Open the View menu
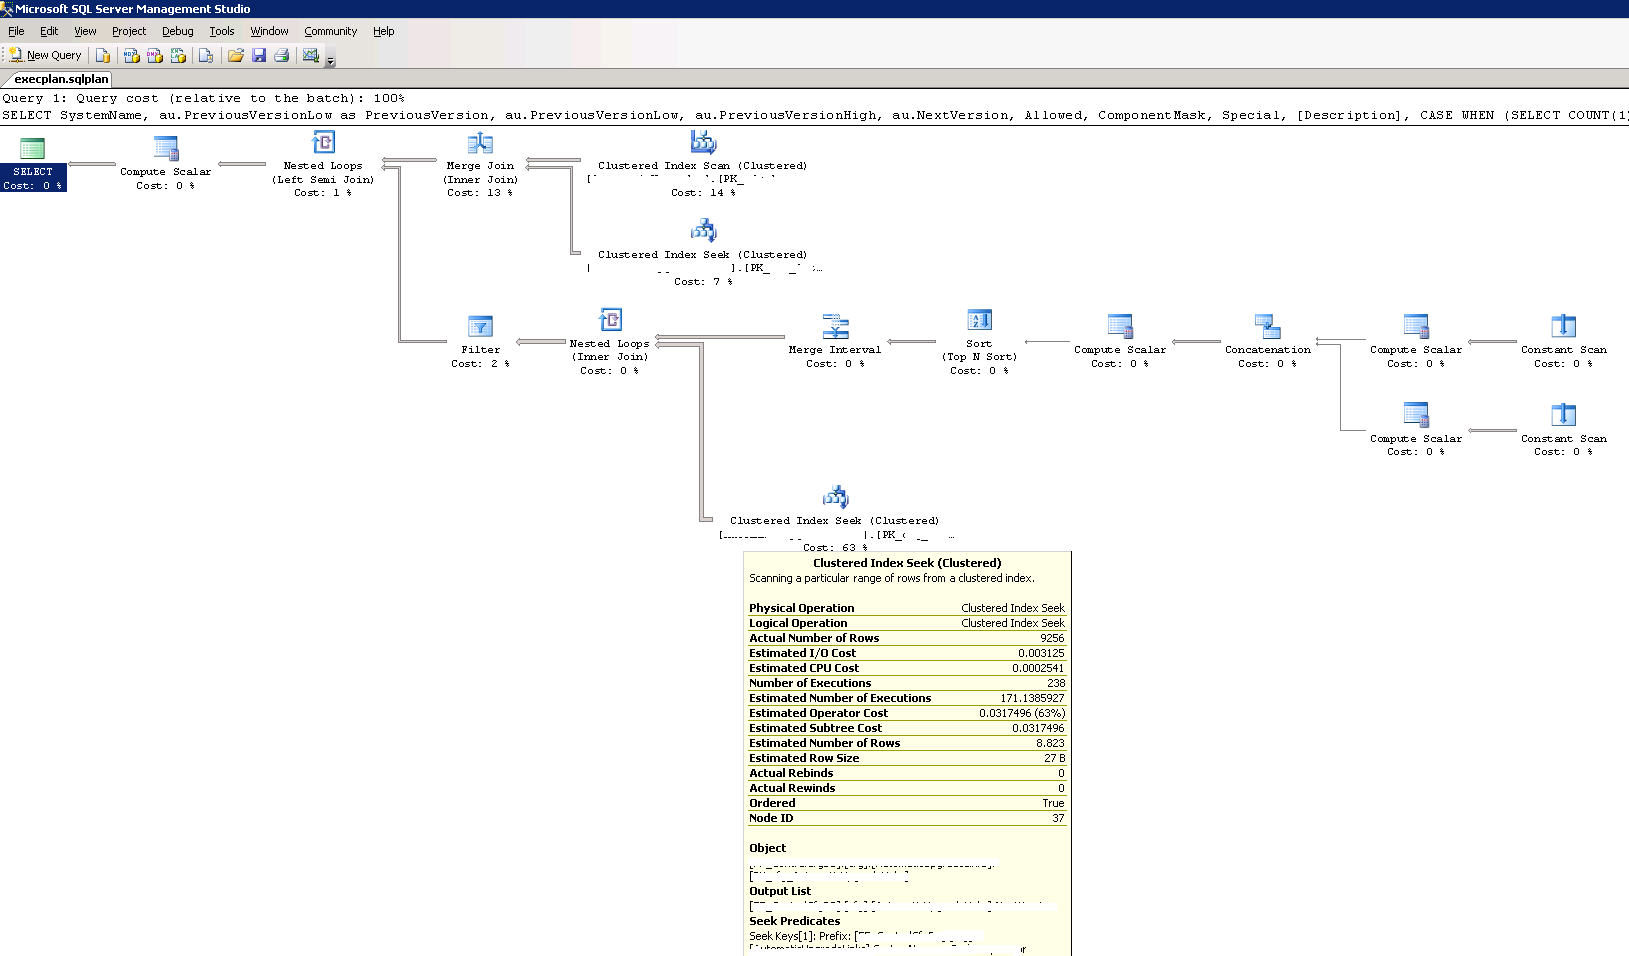The height and width of the screenshot is (956, 1629). click(85, 31)
